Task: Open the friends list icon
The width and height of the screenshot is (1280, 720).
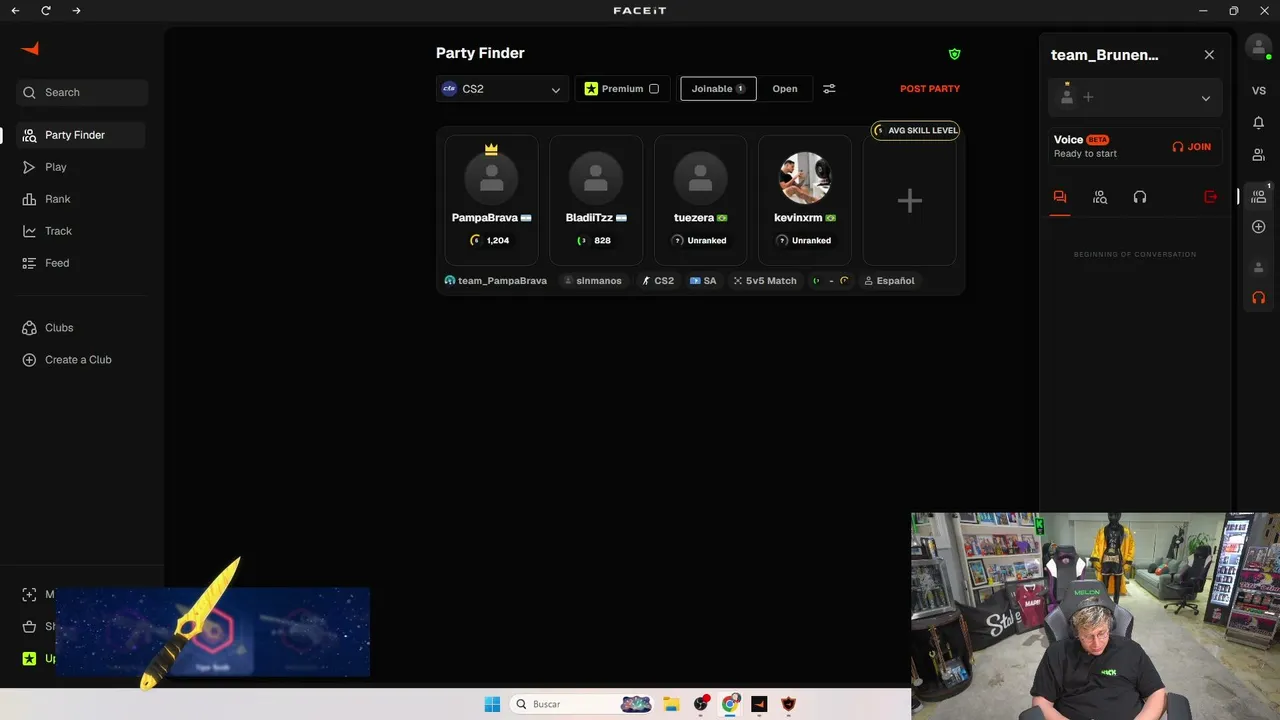Action: (x=1259, y=155)
